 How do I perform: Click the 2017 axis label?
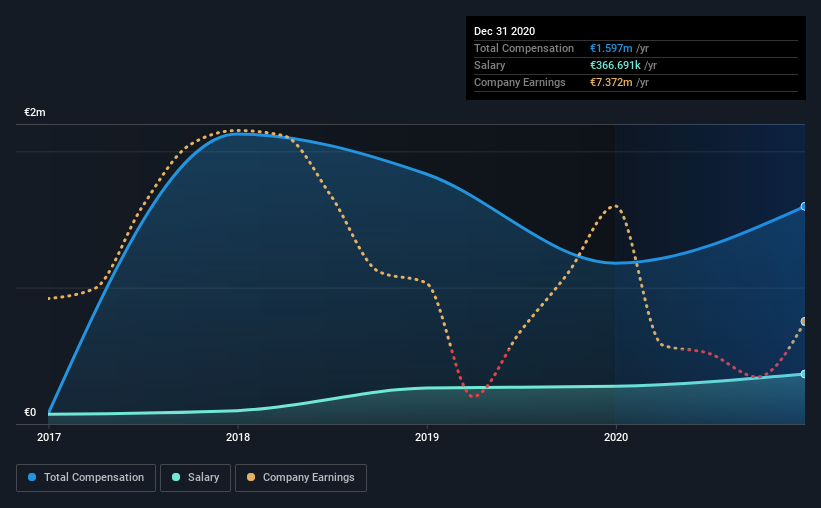49,437
